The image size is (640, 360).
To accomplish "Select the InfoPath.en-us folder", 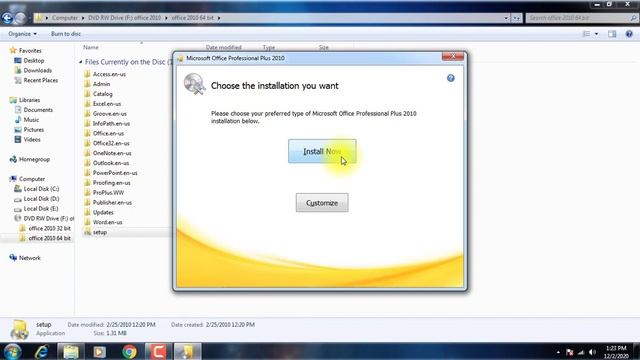I will tap(111, 124).
